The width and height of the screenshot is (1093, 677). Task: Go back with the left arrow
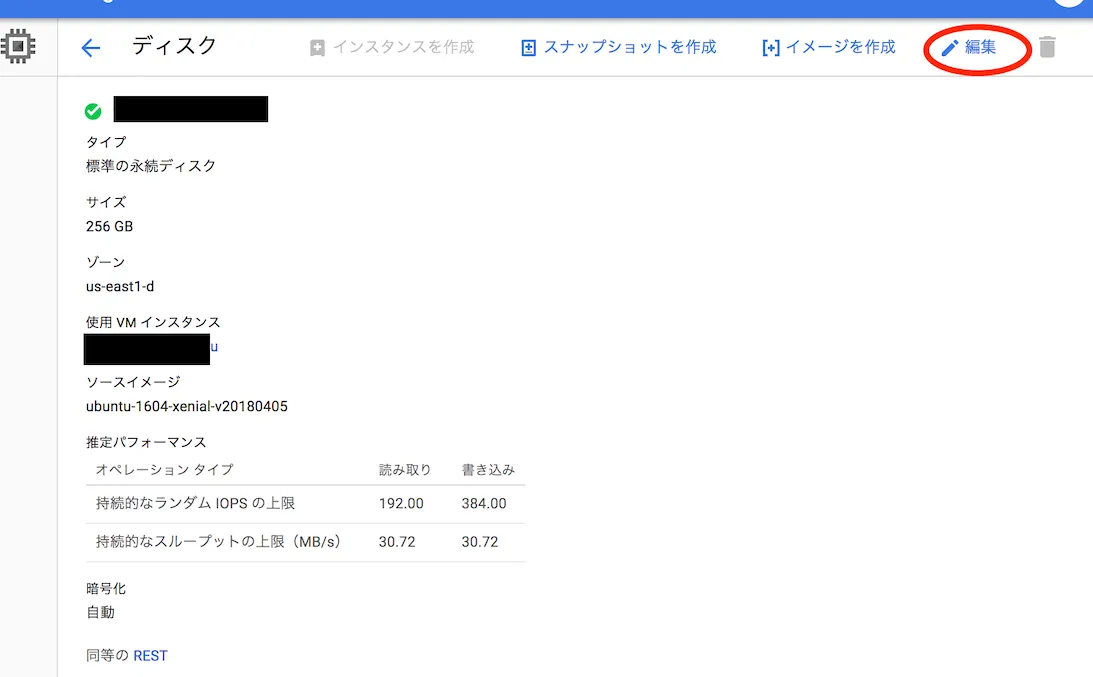[x=91, y=47]
